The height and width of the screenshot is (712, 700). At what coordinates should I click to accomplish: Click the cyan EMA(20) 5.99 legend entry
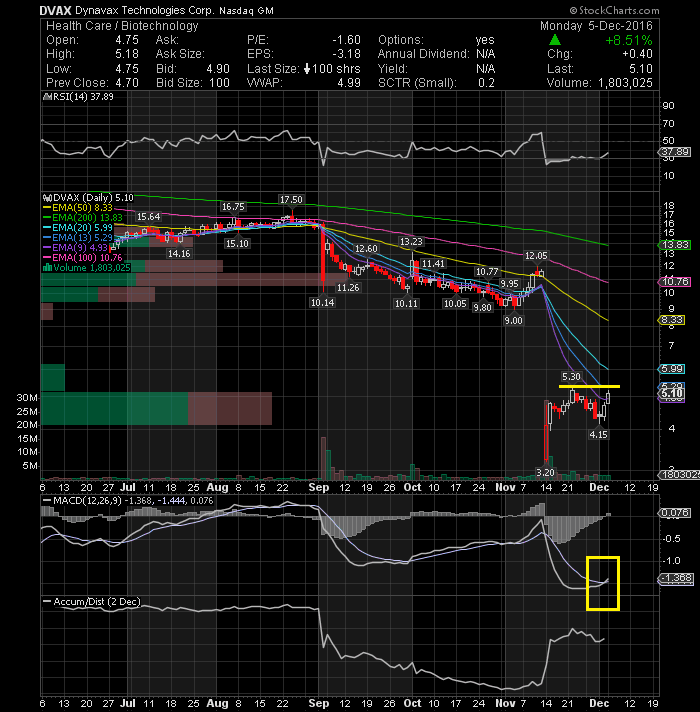click(x=78, y=227)
